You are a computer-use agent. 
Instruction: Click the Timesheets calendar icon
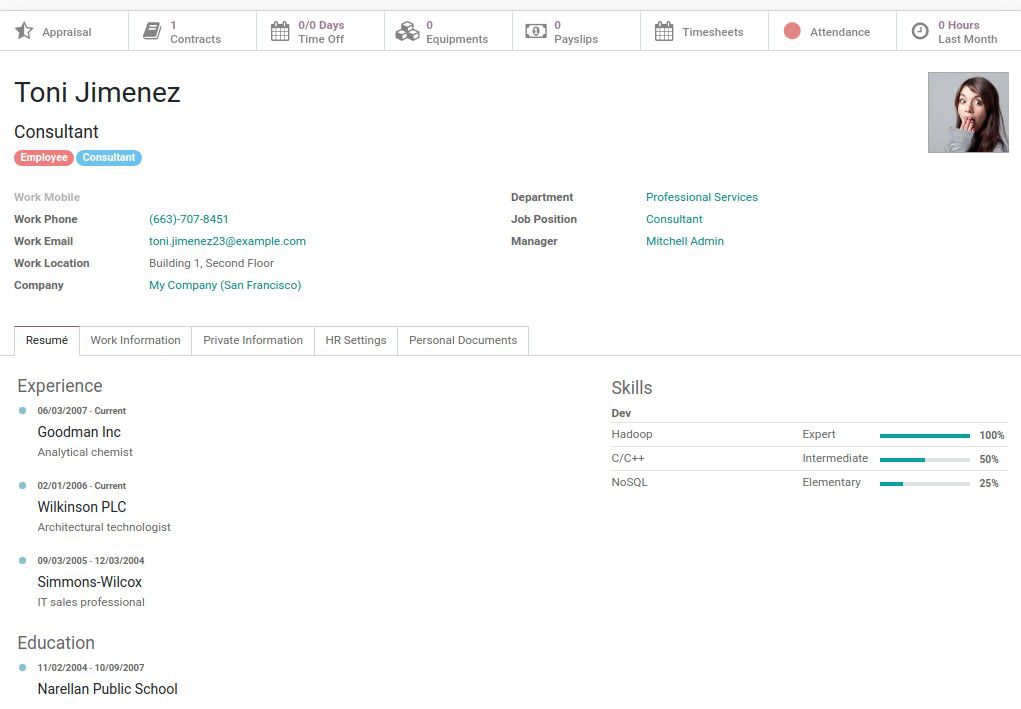click(x=664, y=31)
